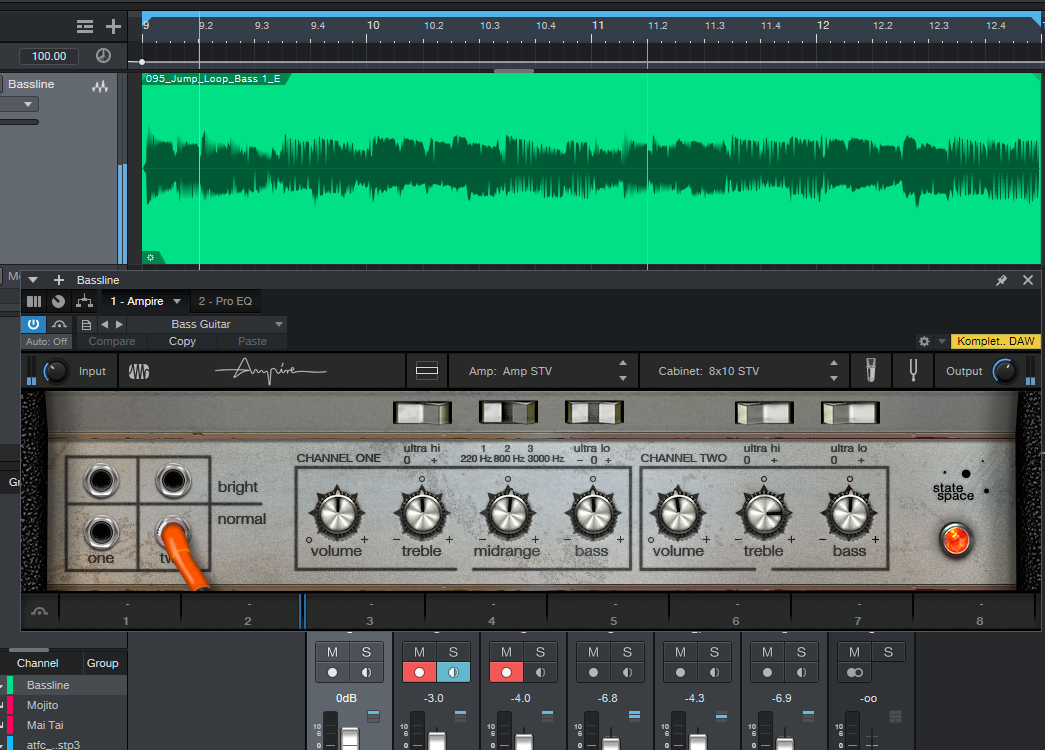Viewport: 1045px width, 750px height.
Task: Toggle Solo on the -3.0 mixer channel
Action: [x=452, y=652]
